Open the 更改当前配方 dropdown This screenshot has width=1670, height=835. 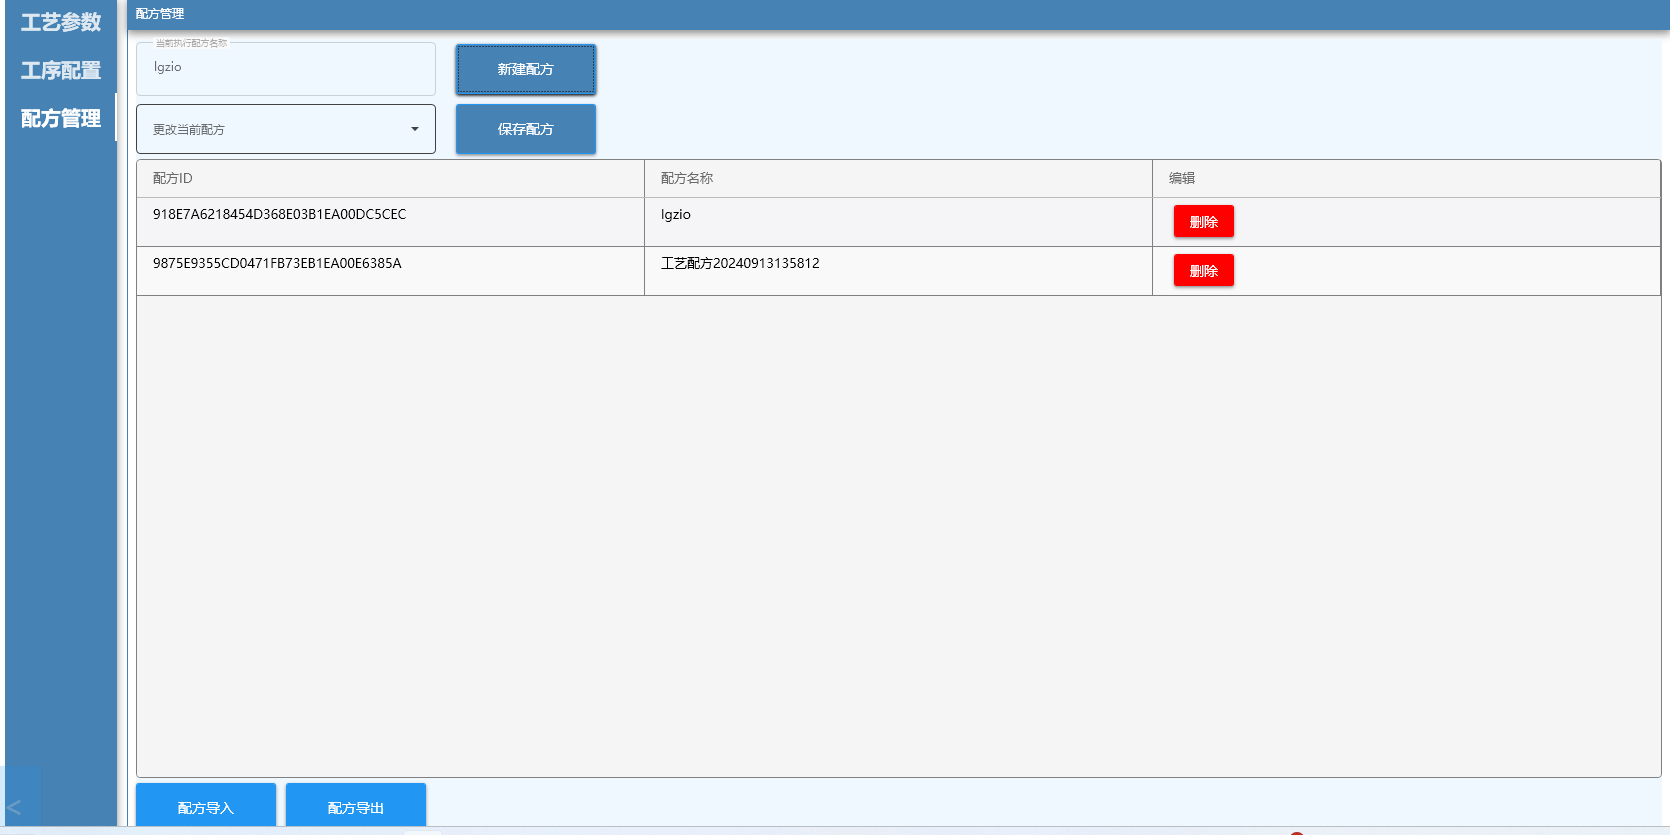286,129
